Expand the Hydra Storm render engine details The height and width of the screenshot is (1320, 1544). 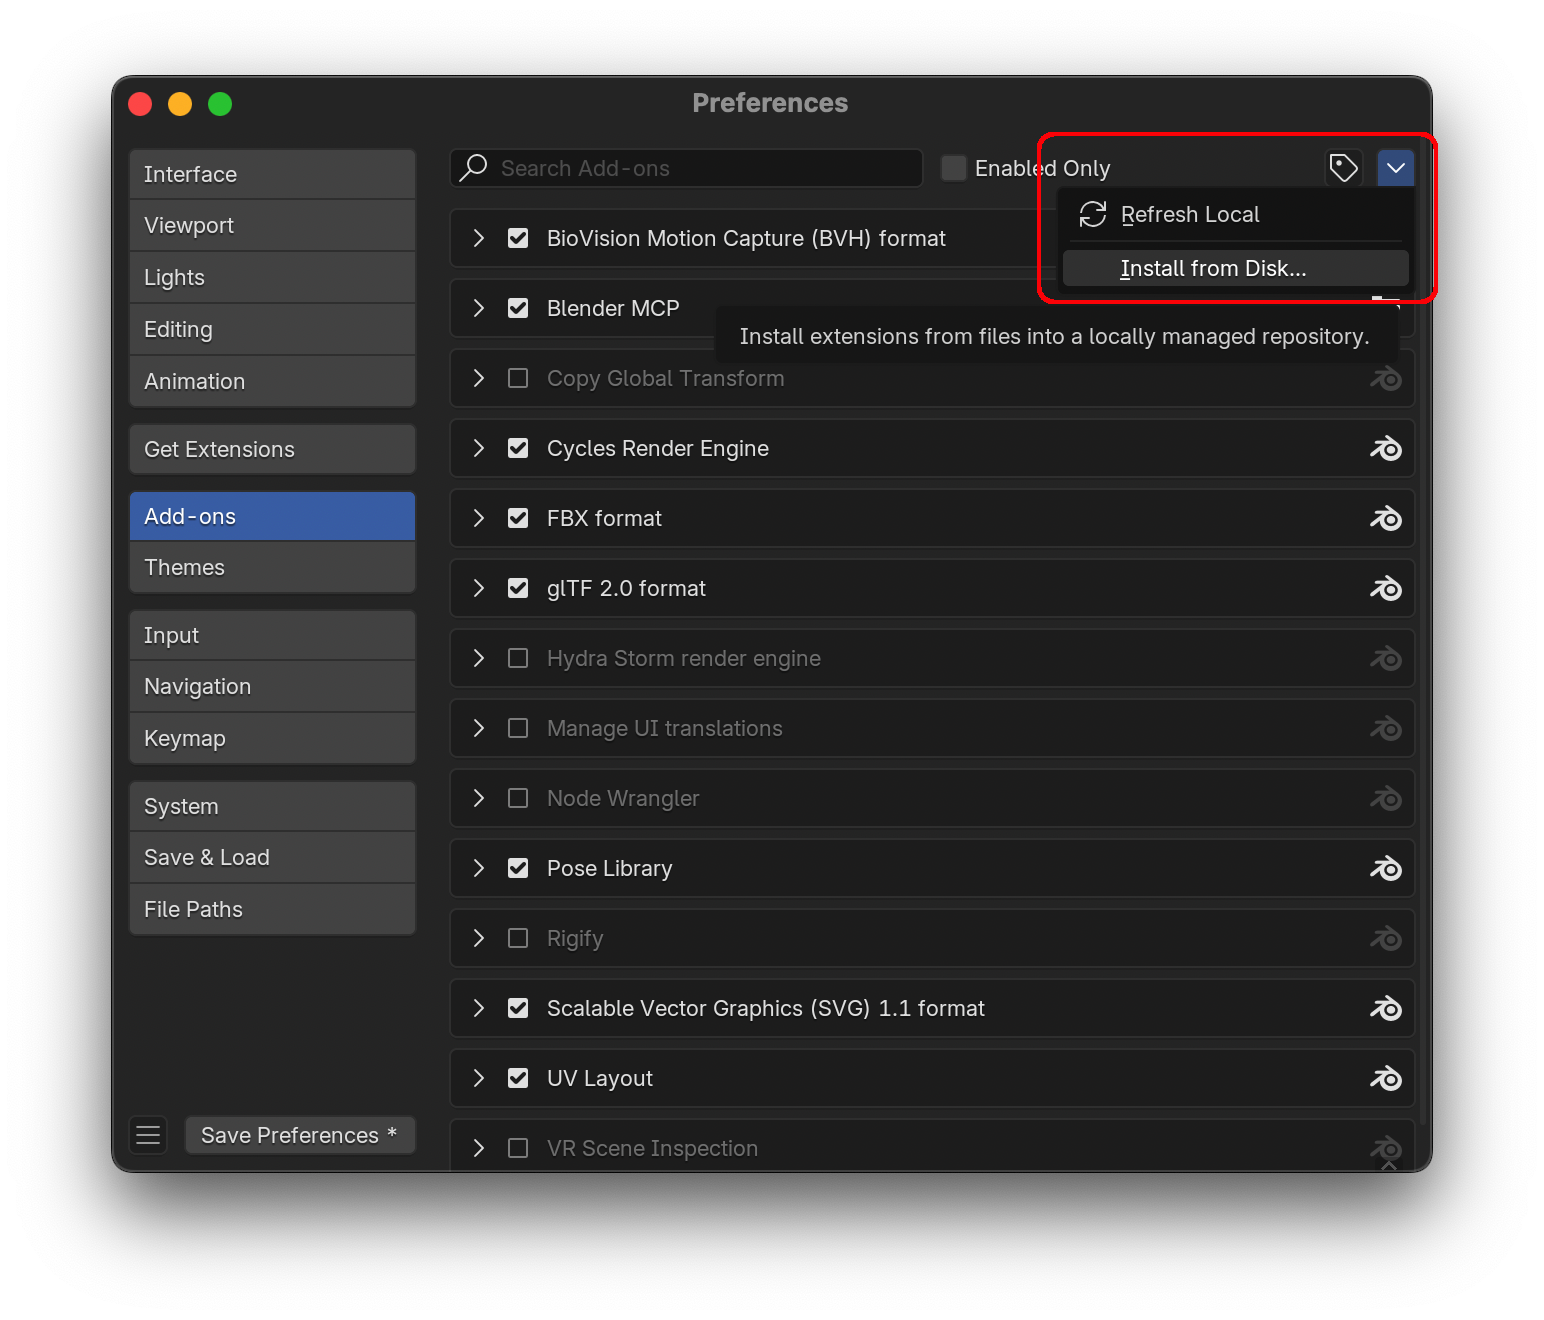[479, 658]
